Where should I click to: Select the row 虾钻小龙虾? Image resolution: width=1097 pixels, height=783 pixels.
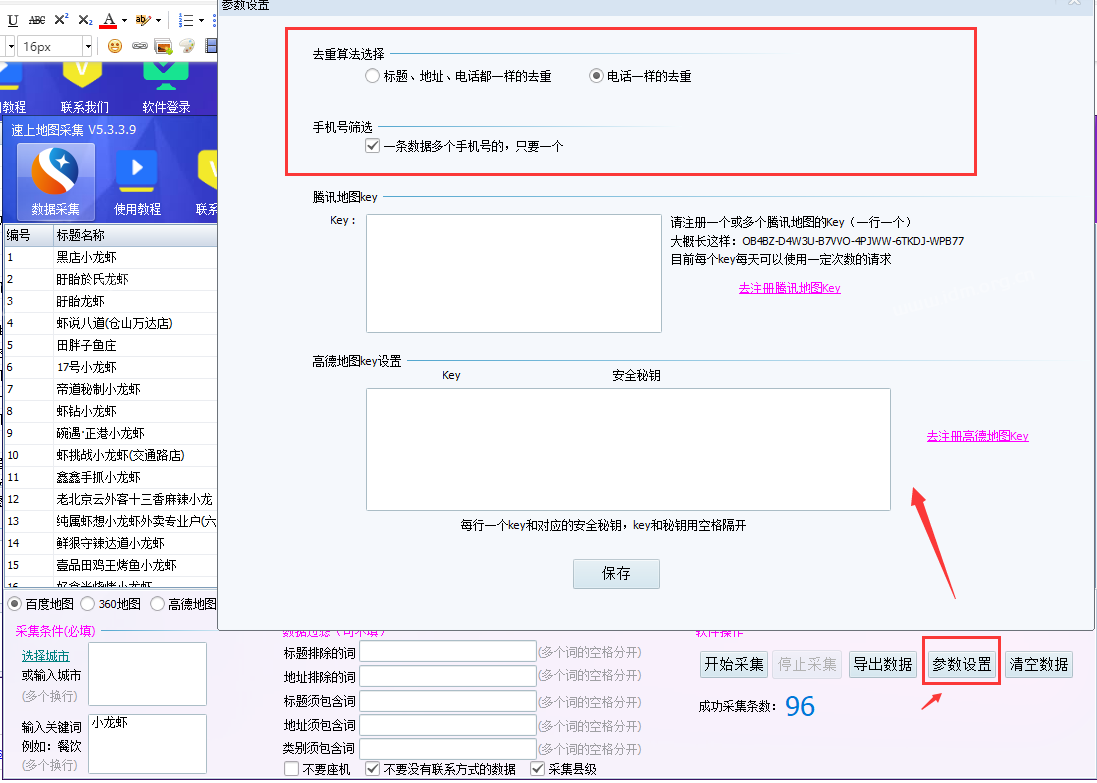coord(111,411)
